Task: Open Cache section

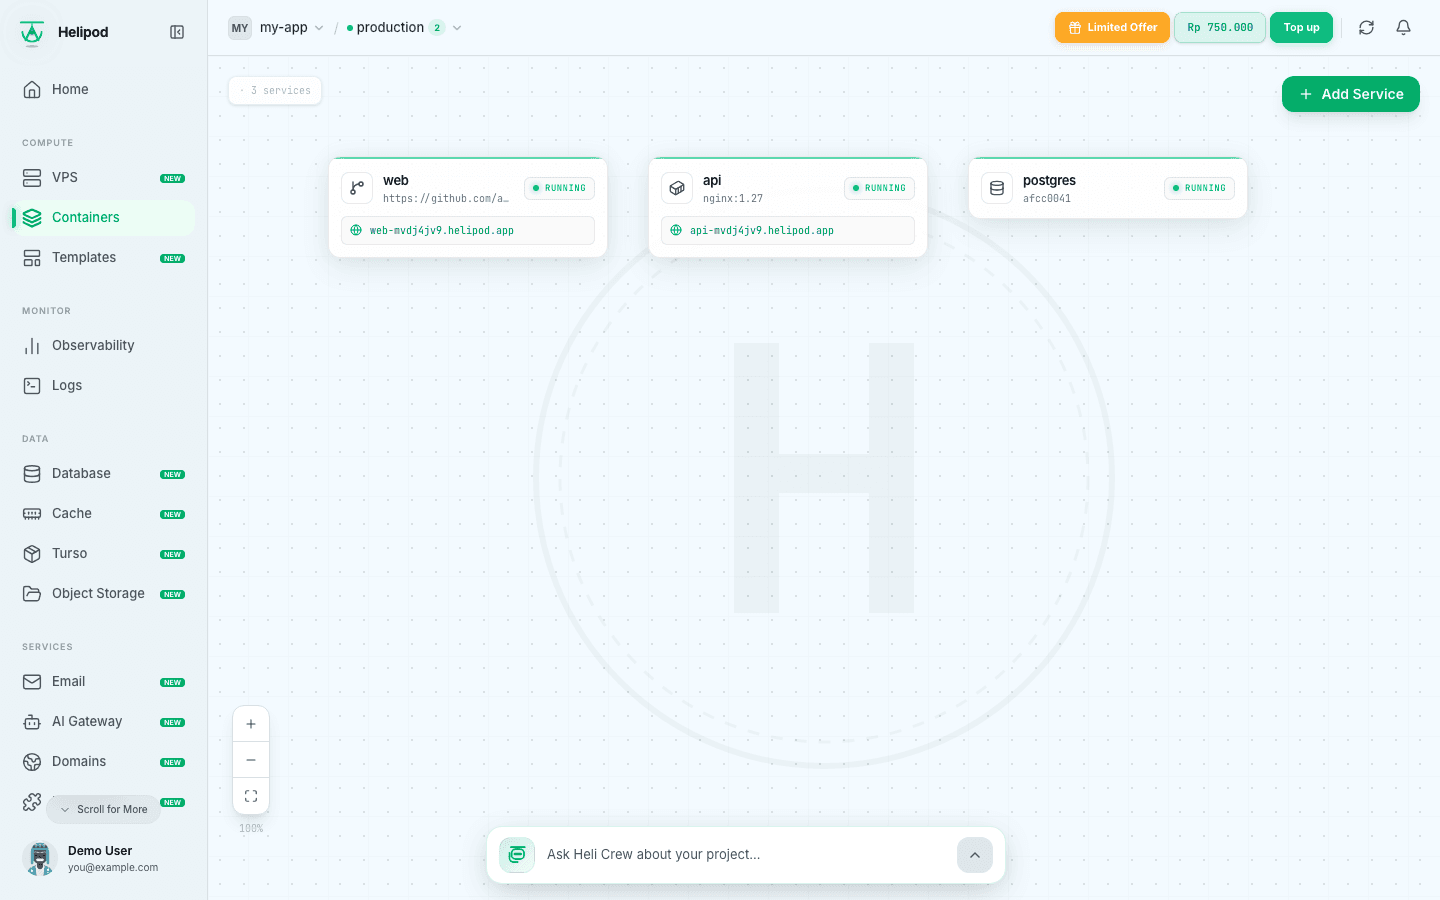Action: 104,513
